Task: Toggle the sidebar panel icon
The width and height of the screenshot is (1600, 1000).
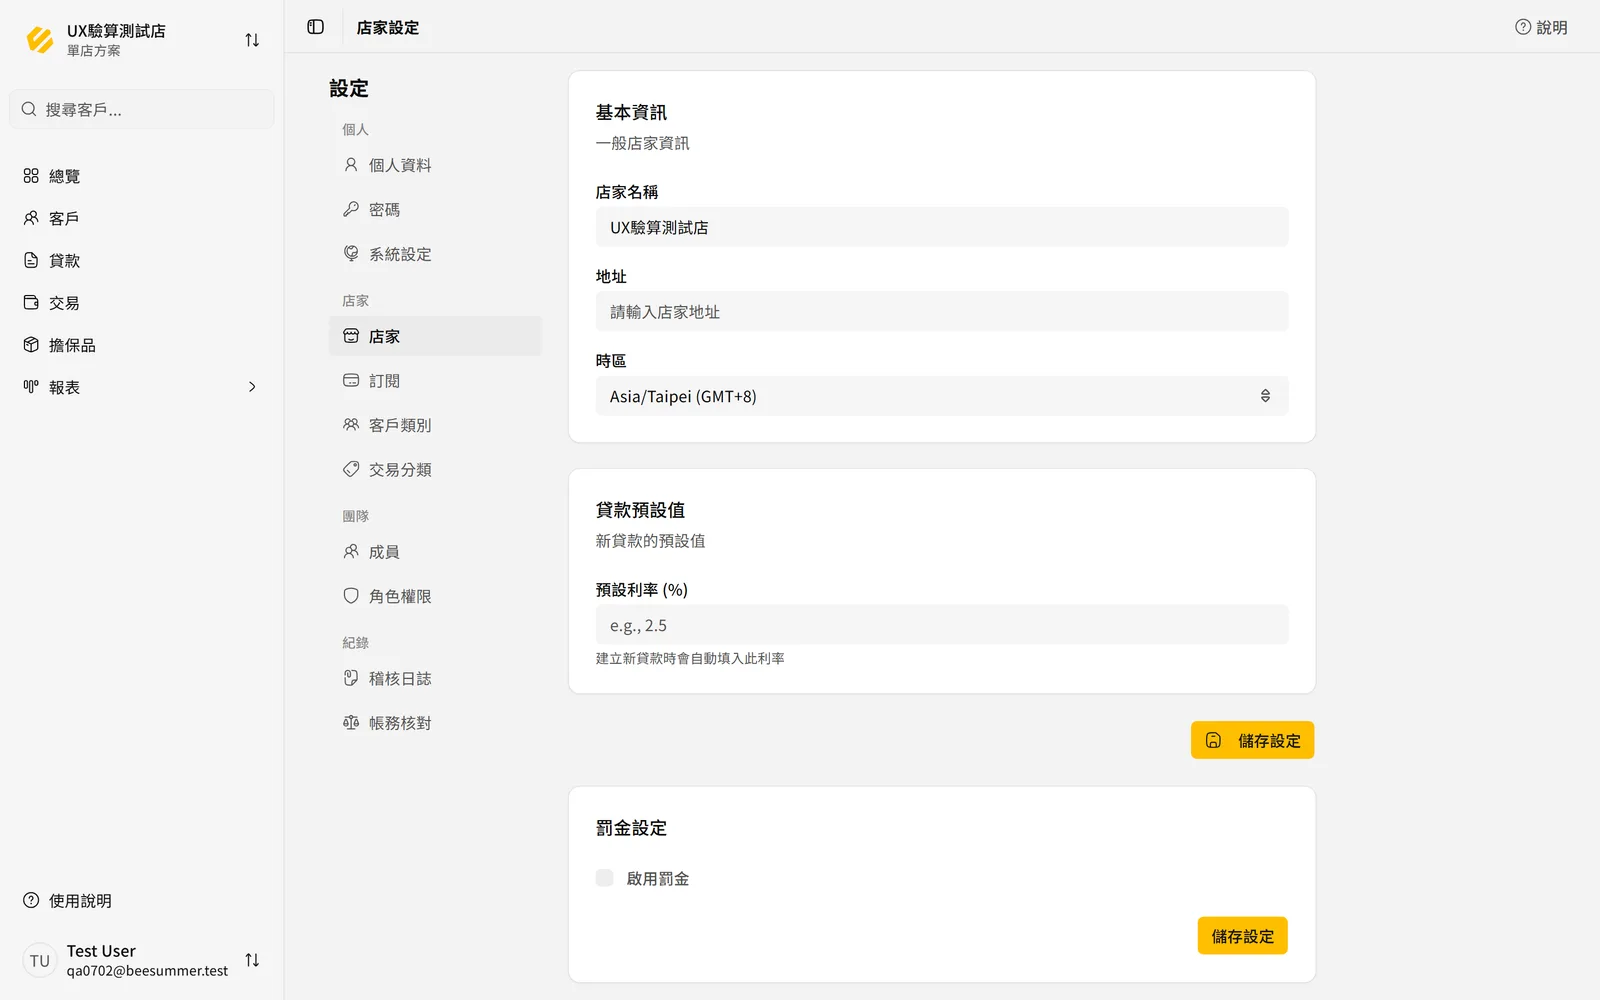Action: tap(316, 27)
